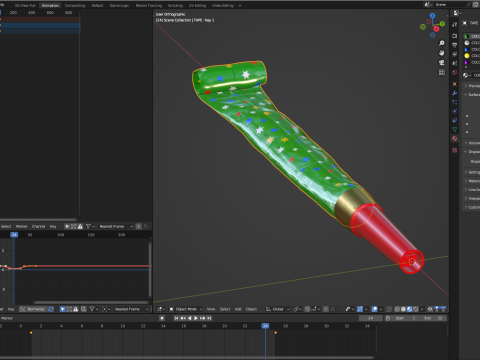Jump to the first frame in playback controls

point(176,318)
